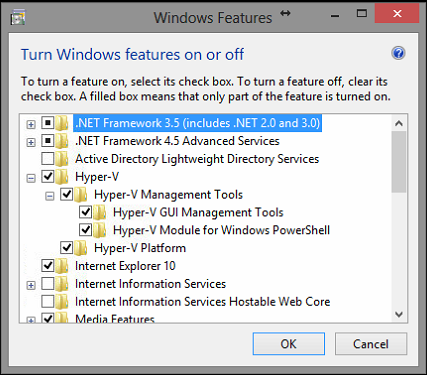Uncheck Hyper-V Management Tools checkbox

pyautogui.click(x=67, y=194)
